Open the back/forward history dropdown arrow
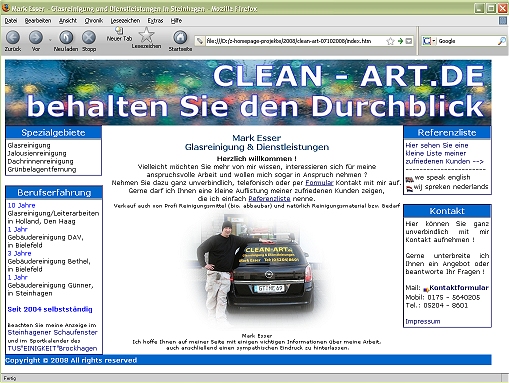Screen dimensions: 509x383 (x=50, y=40)
